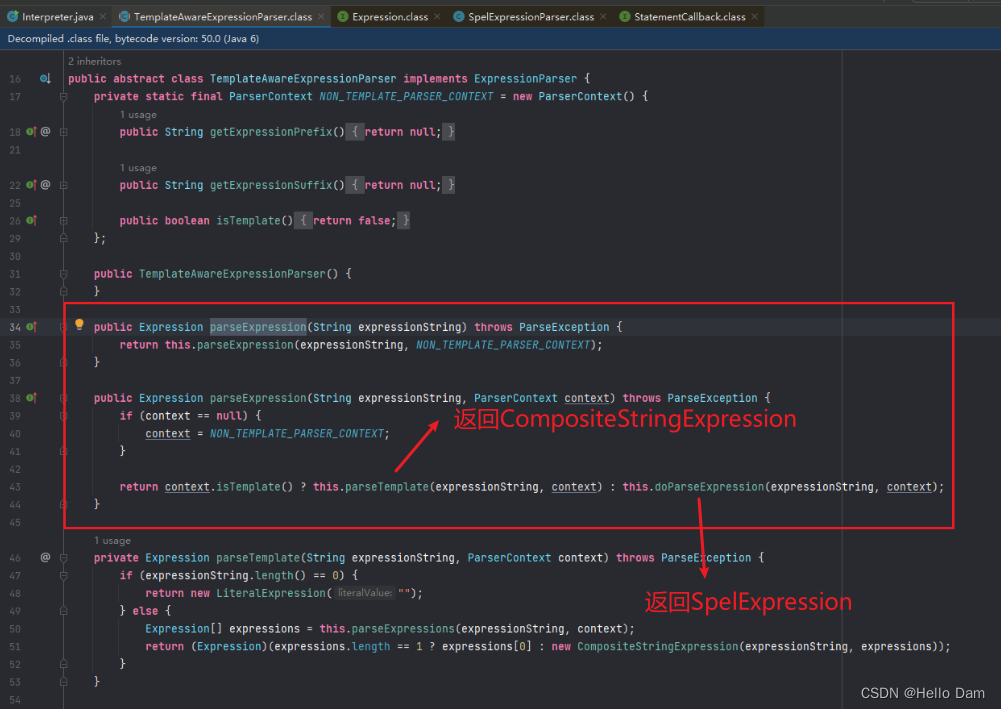This screenshot has width=1001, height=709.
Task: Click the implements gutter icon on line 38
Action: click(x=31, y=398)
